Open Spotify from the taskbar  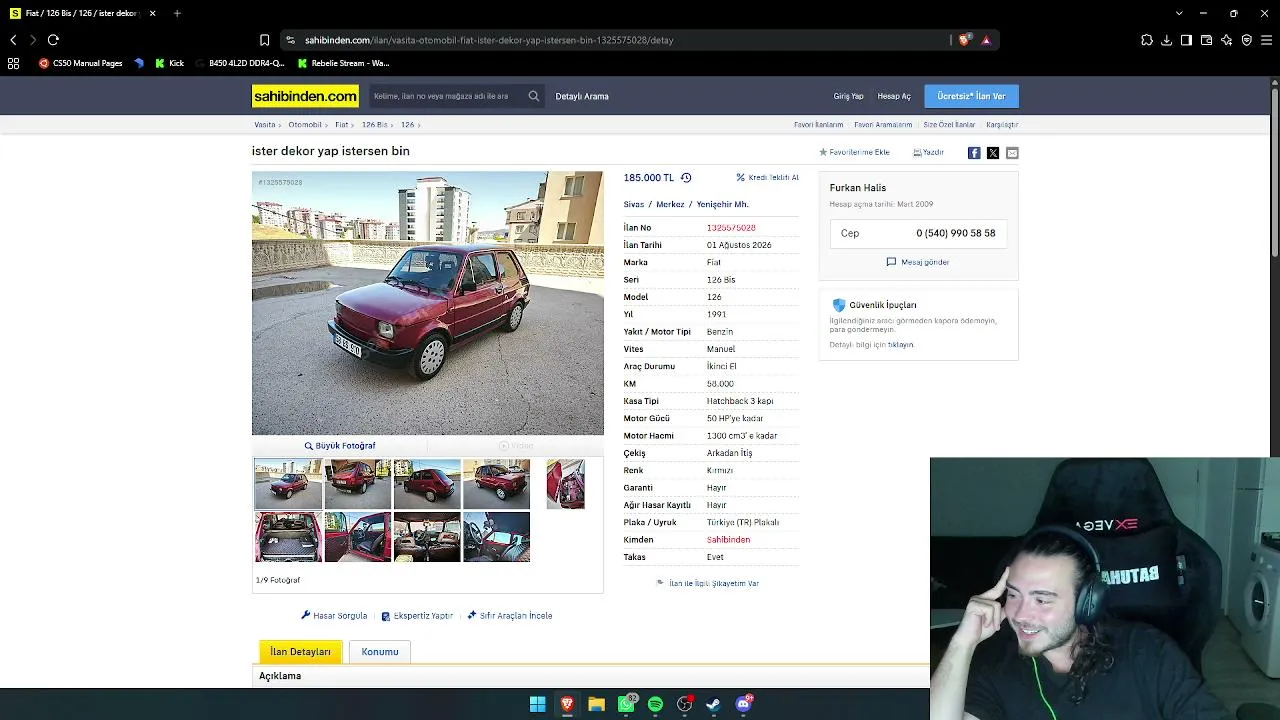pos(655,704)
